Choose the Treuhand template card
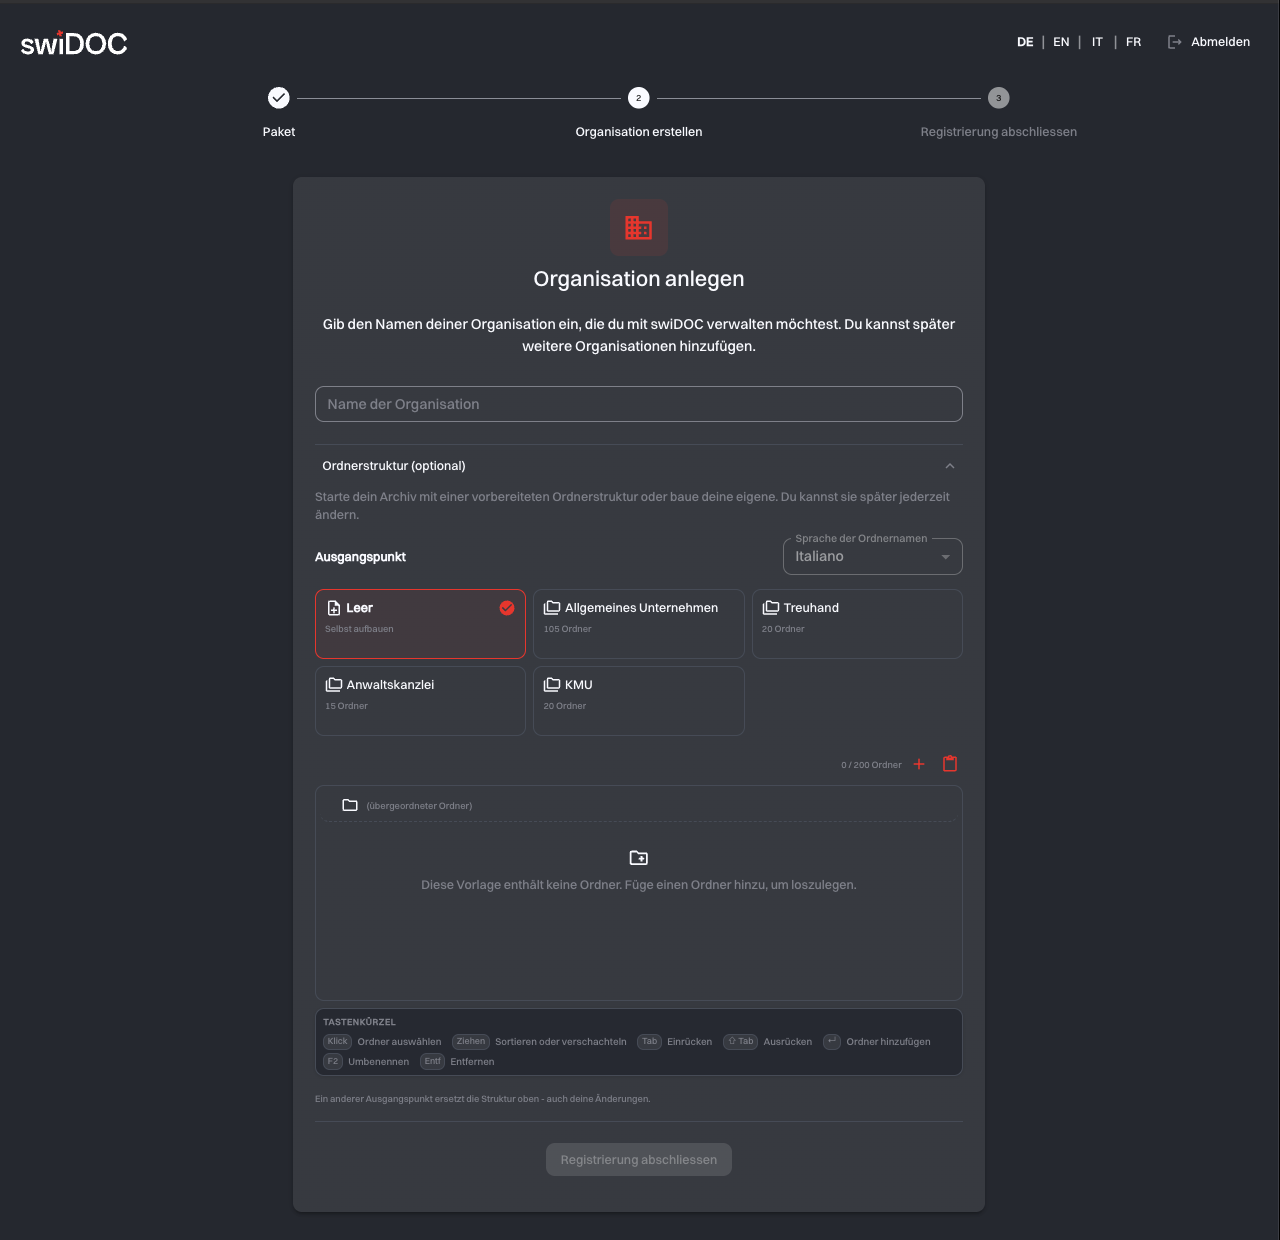Viewport: 1280px width, 1240px height. (857, 624)
